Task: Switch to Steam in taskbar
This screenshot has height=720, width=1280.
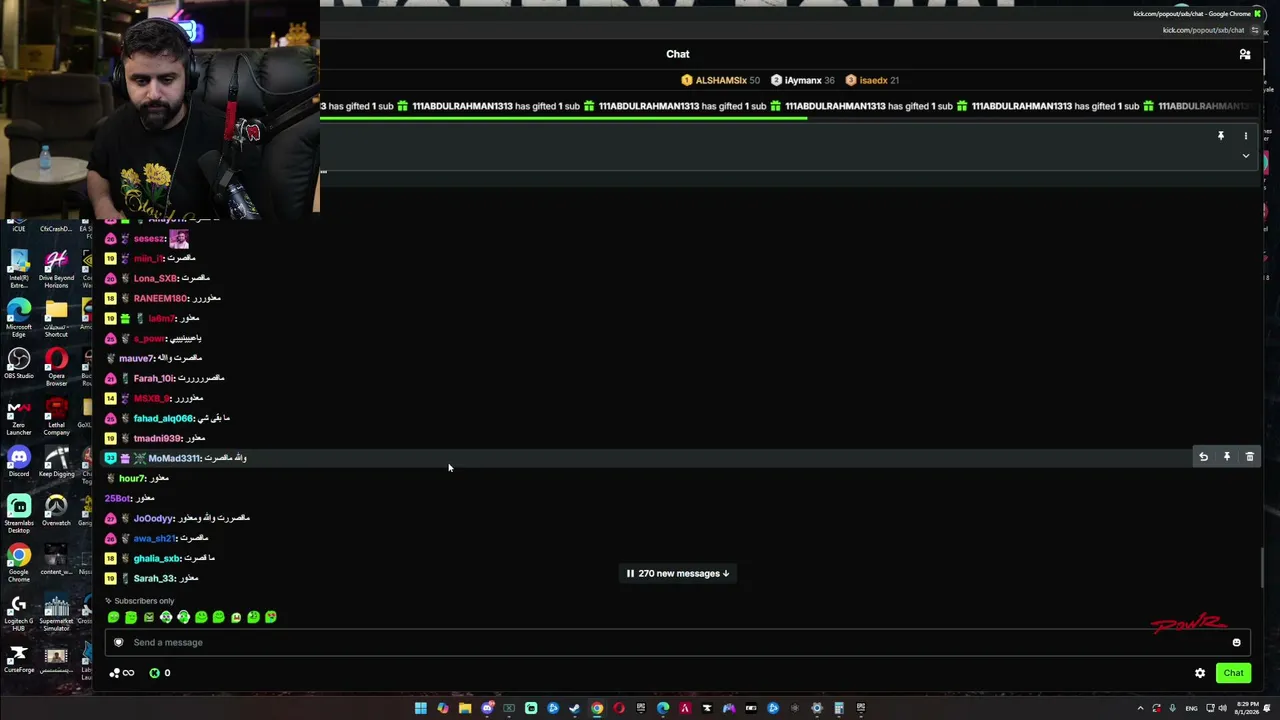Action: [x=575, y=708]
